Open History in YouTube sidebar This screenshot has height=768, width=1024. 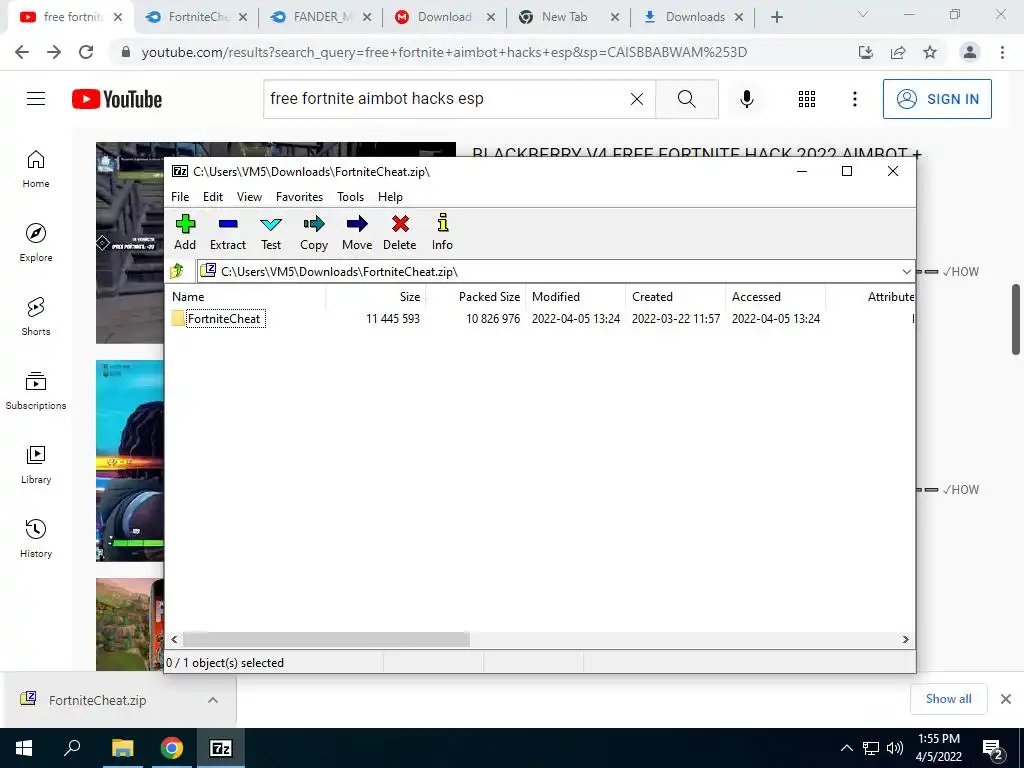pyautogui.click(x=36, y=538)
